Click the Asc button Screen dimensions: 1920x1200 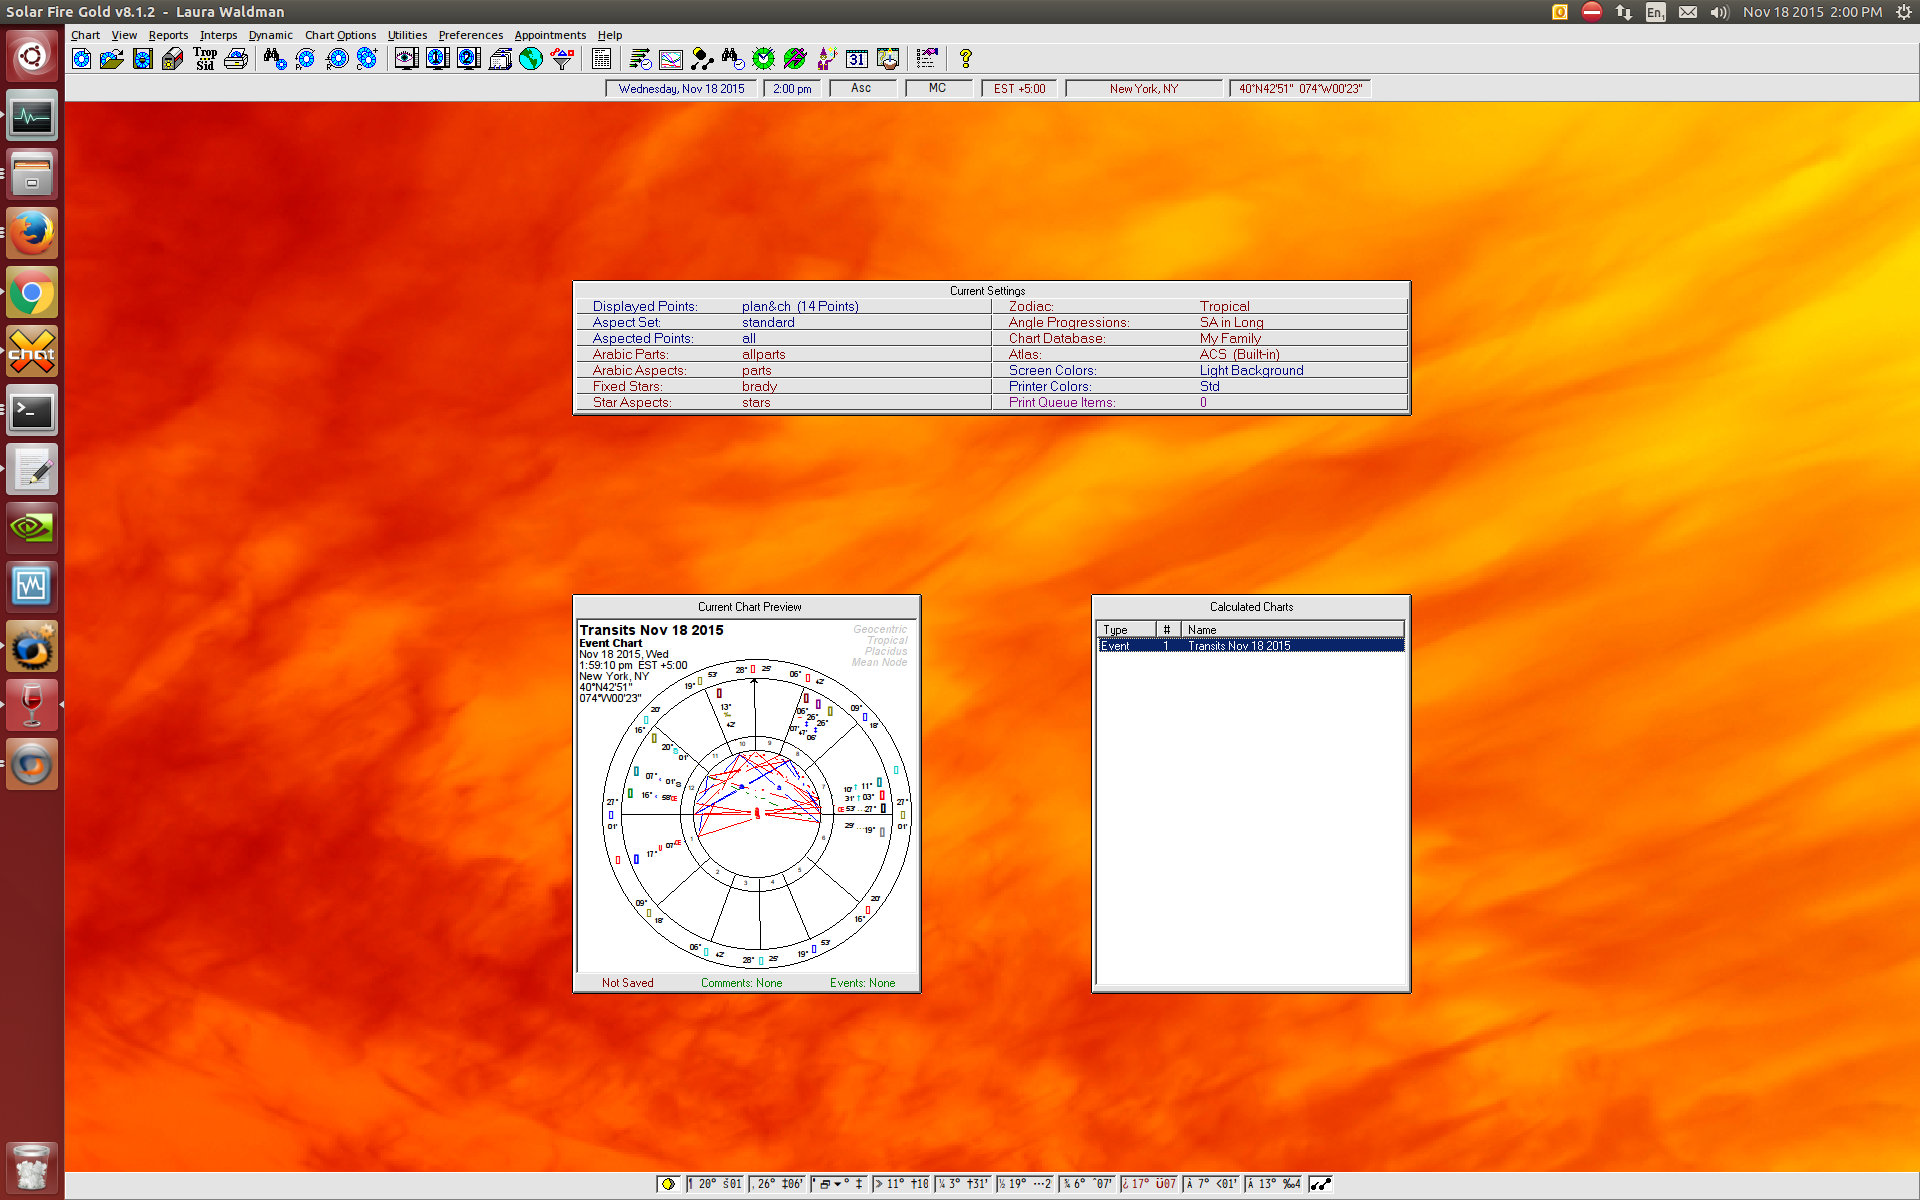pyautogui.click(x=861, y=88)
